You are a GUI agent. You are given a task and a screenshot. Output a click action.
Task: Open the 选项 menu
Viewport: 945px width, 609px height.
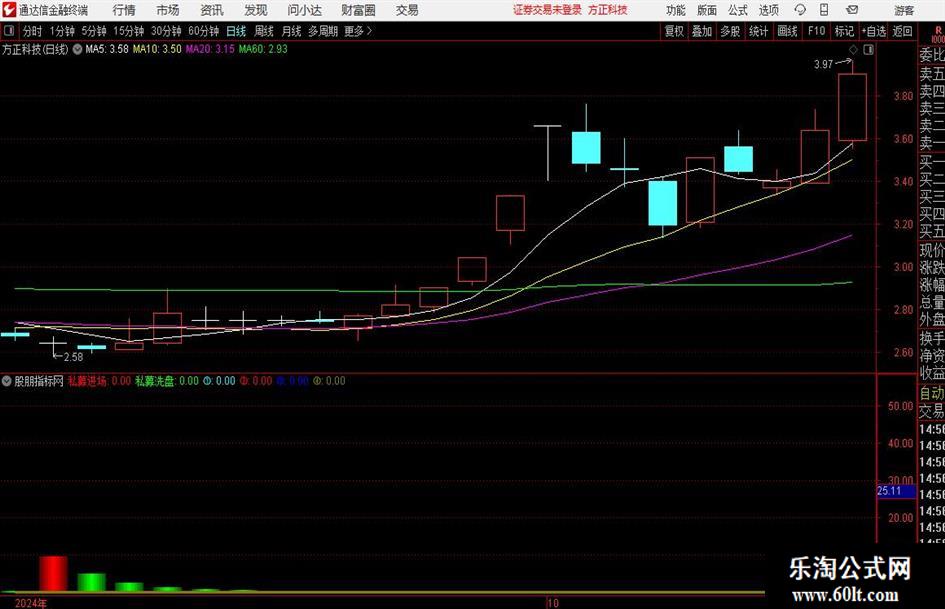click(769, 10)
